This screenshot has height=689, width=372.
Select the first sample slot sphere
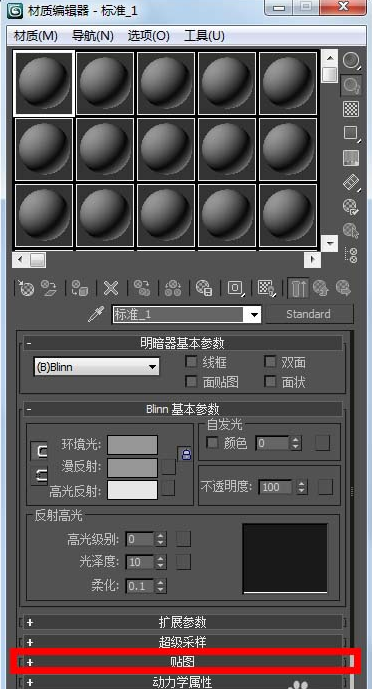pos(43,83)
